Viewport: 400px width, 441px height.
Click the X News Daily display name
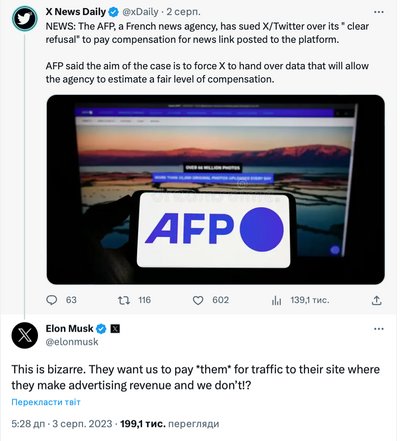tap(76, 12)
